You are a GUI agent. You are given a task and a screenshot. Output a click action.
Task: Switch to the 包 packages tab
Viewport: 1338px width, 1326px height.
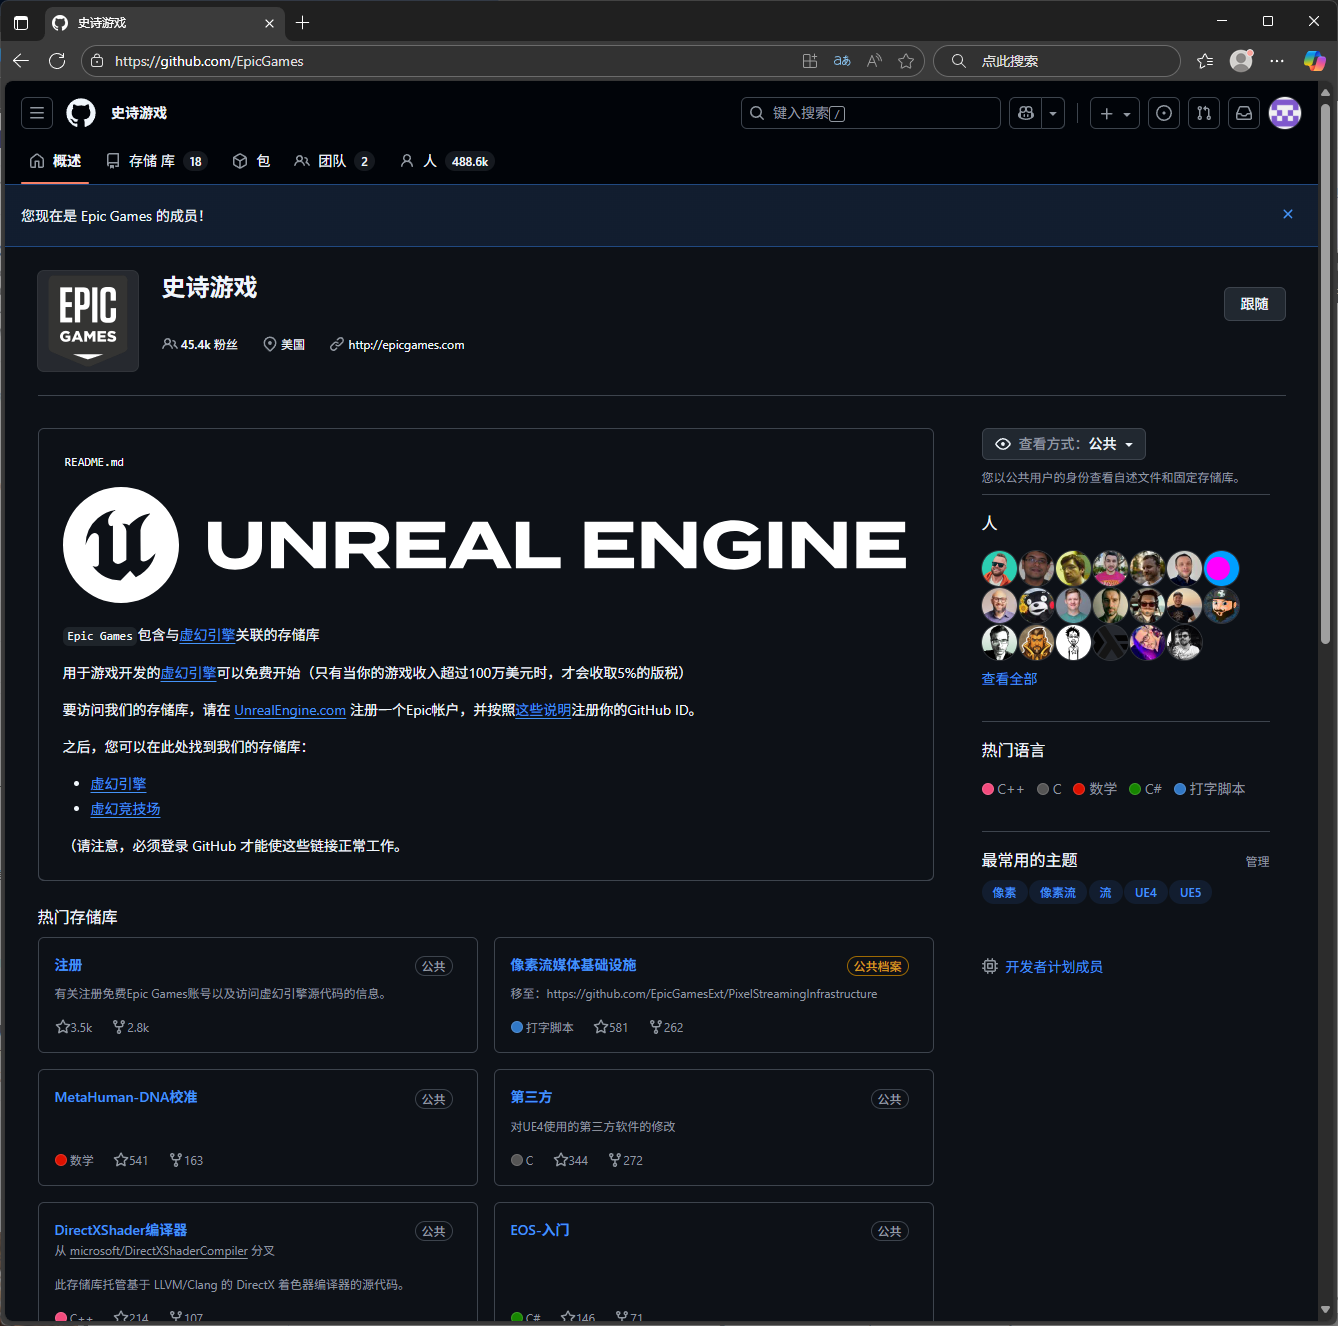251,161
